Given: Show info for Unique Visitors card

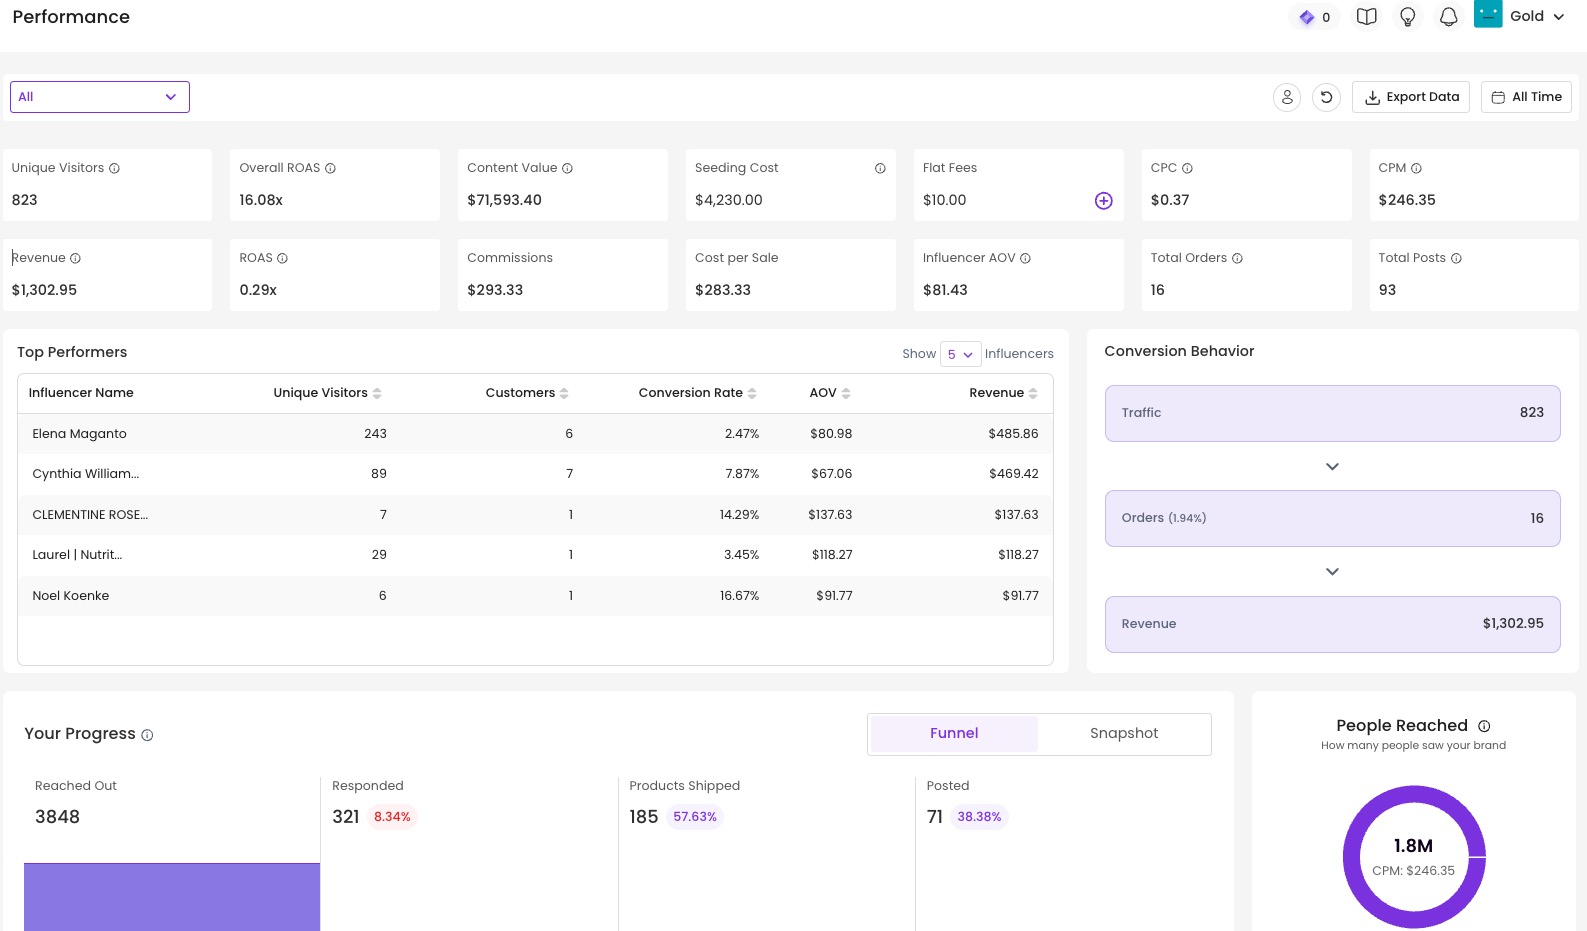Looking at the screenshot, I should coord(114,168).
